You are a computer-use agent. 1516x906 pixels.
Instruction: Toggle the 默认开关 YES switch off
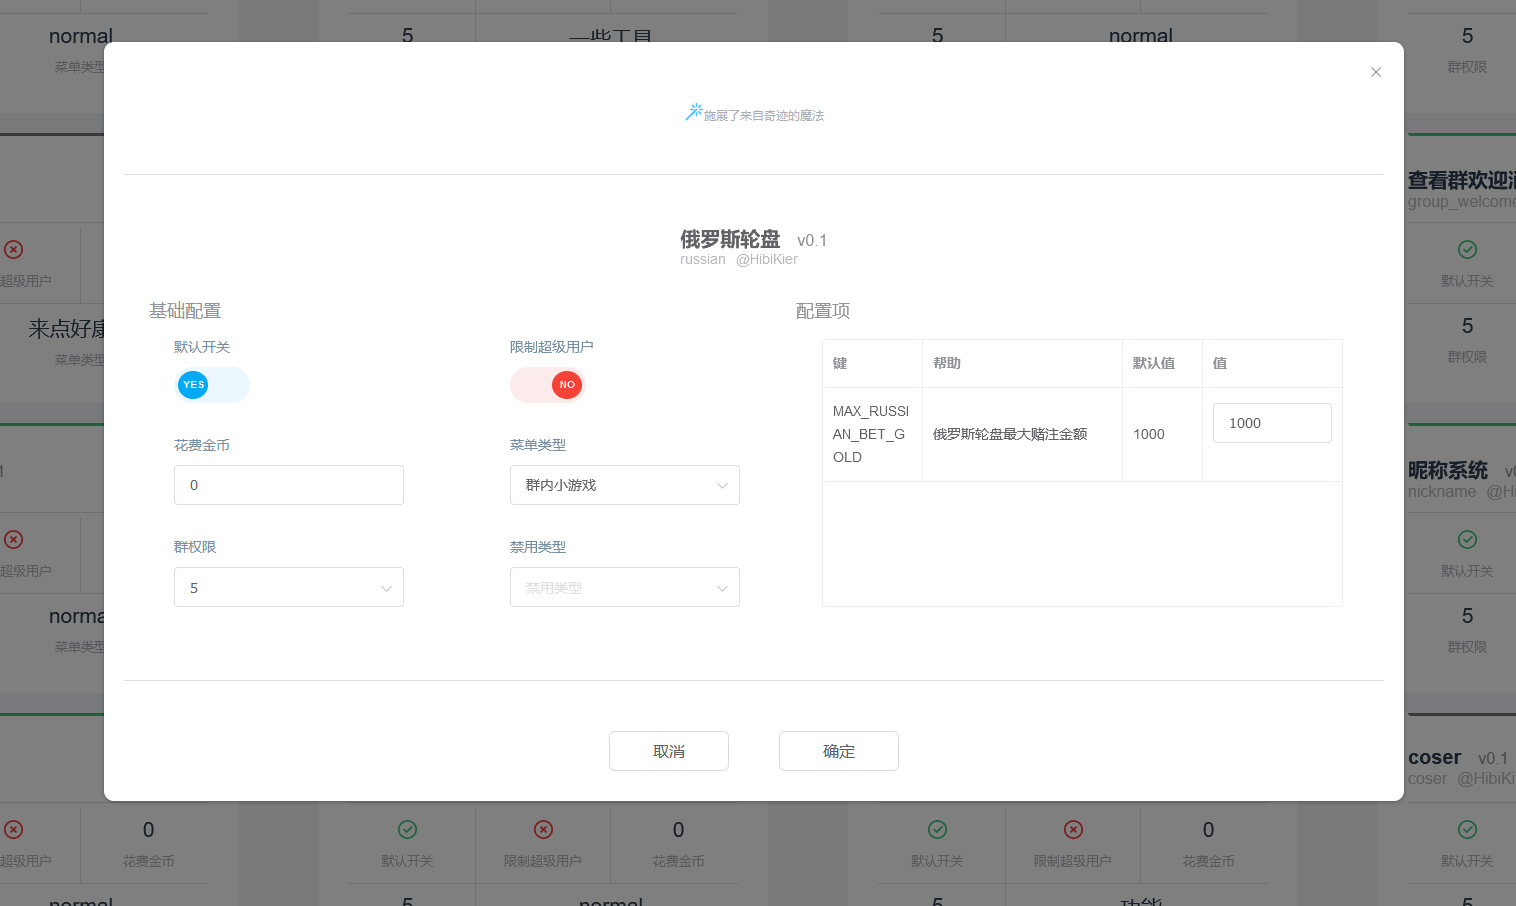[212, 385]
